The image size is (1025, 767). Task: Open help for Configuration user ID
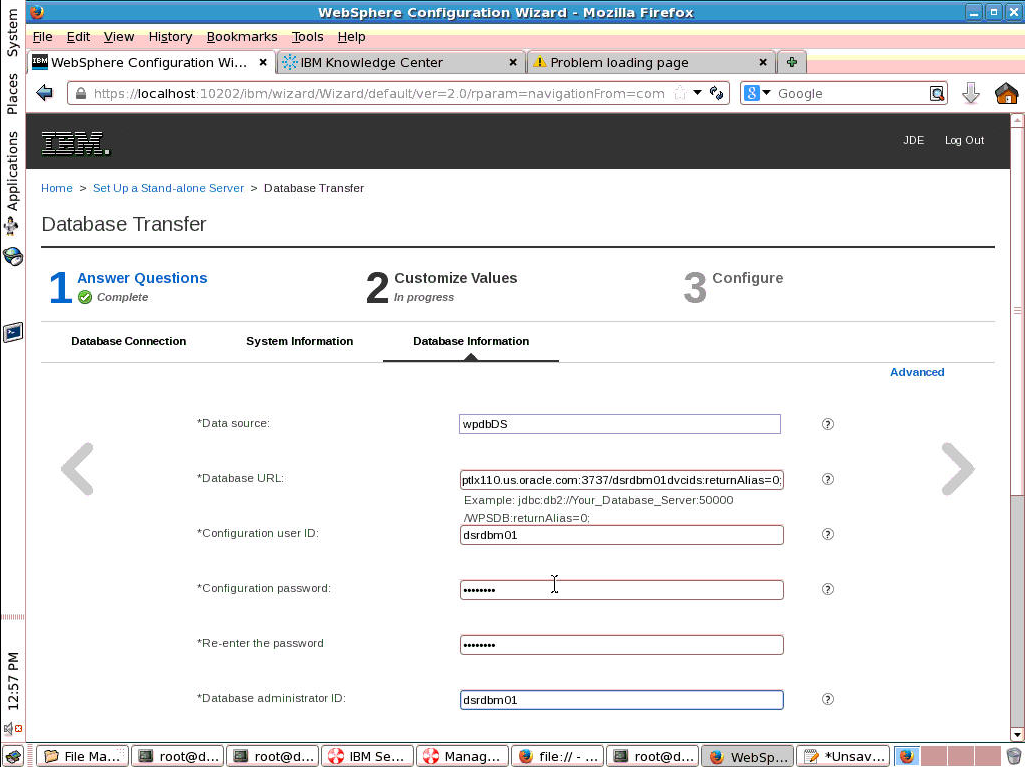click(827, 534)
